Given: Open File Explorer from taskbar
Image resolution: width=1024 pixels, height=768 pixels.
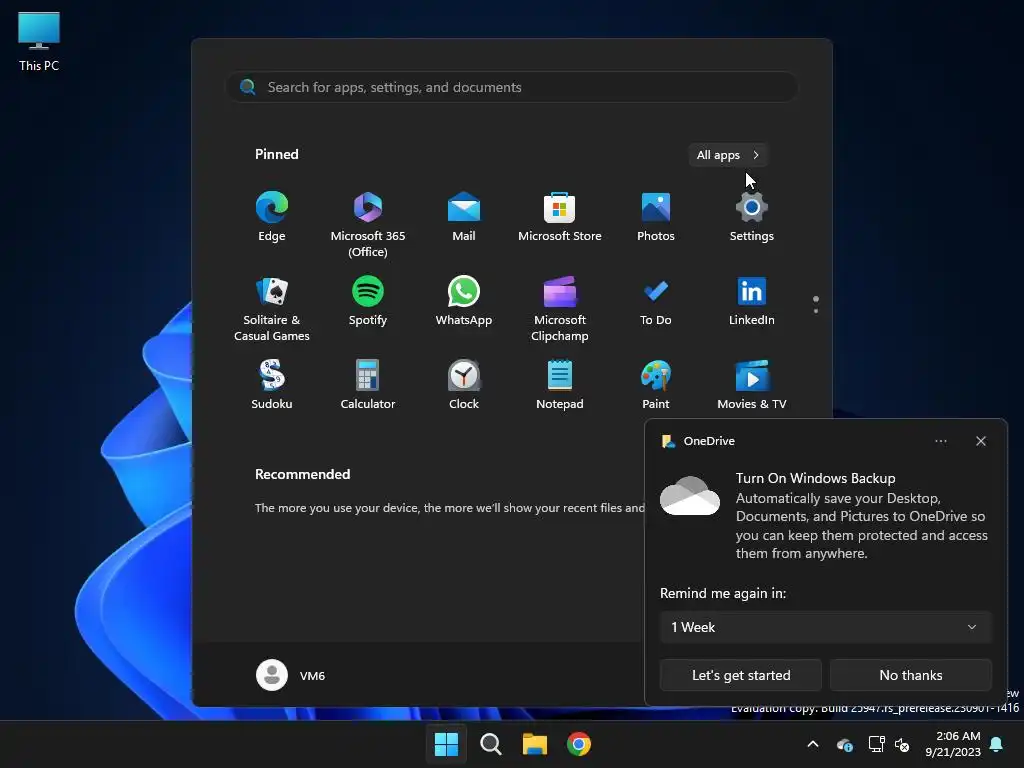Looking at the screenshot, I should [535, 744].
